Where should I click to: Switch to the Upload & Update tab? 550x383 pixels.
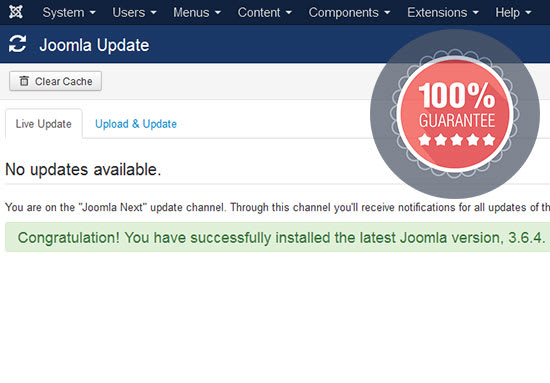tap(136, 124)
